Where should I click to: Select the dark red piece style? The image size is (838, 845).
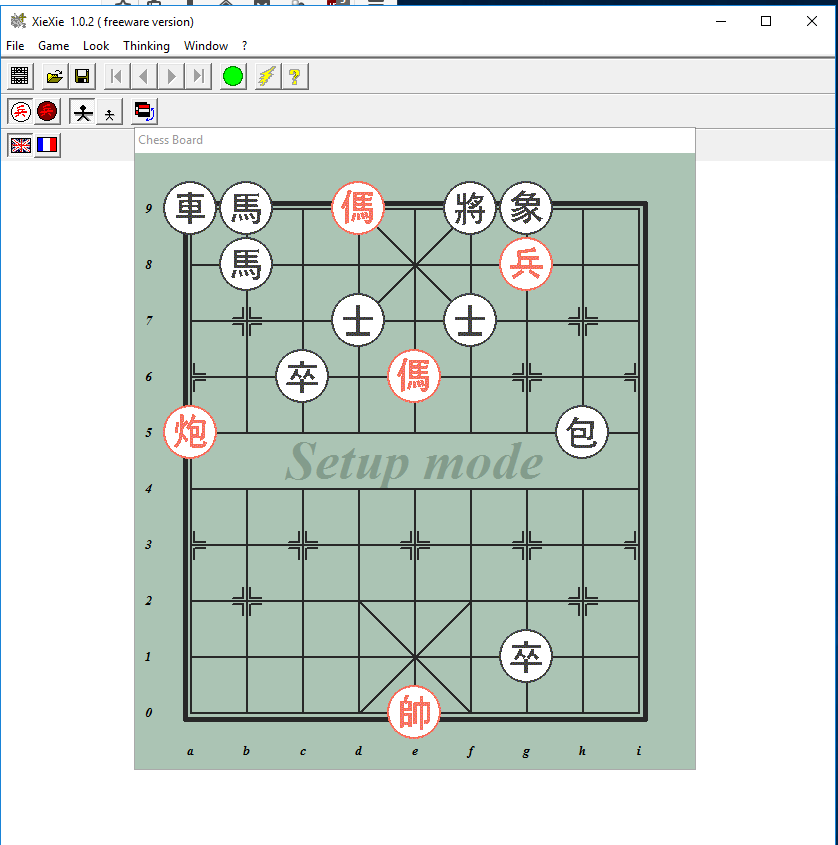[47, 112]
